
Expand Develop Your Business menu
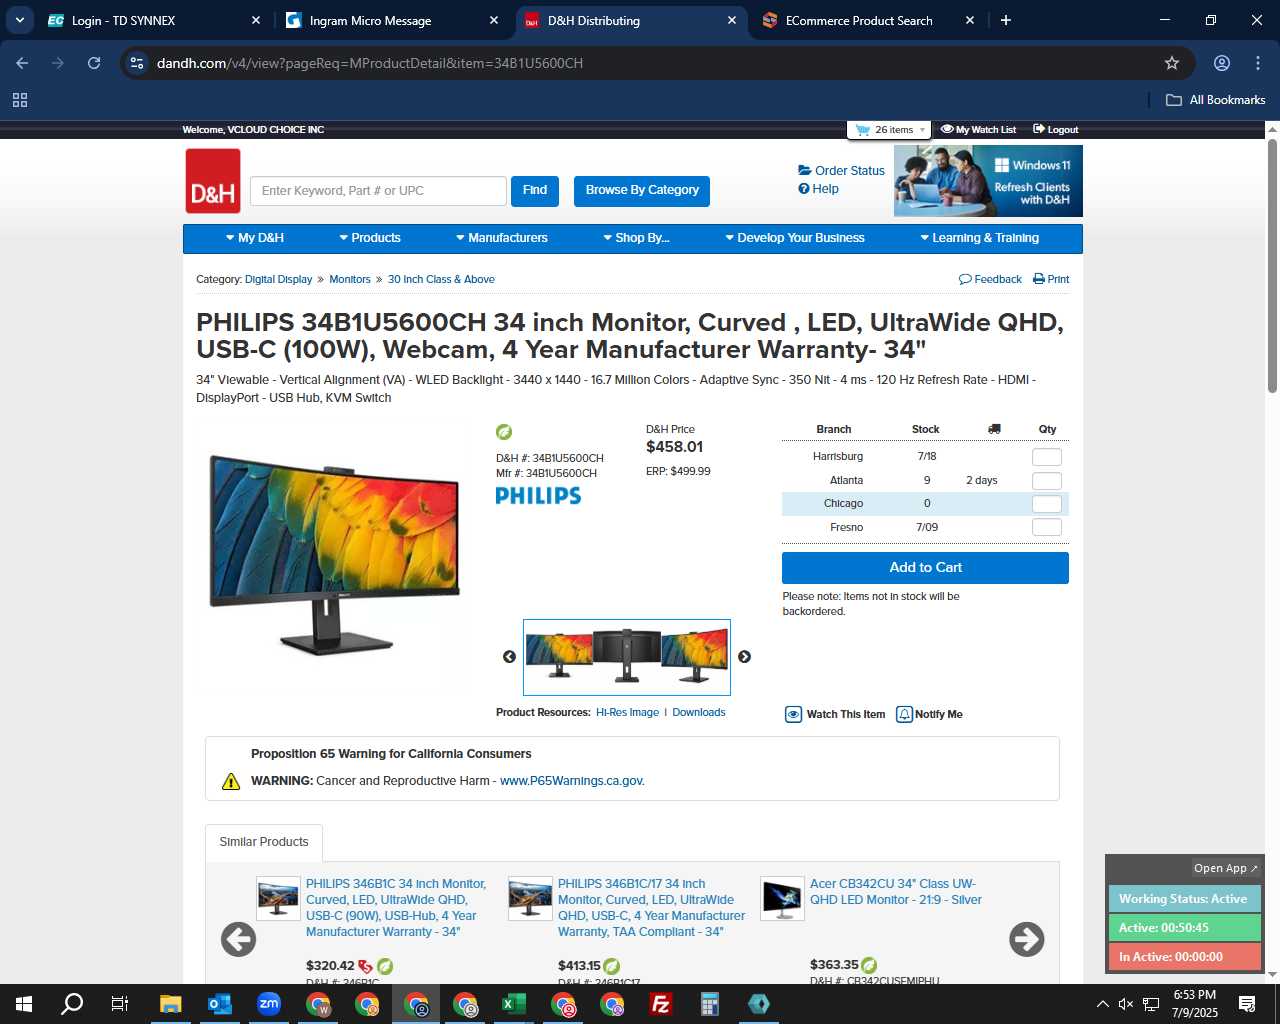795,238
